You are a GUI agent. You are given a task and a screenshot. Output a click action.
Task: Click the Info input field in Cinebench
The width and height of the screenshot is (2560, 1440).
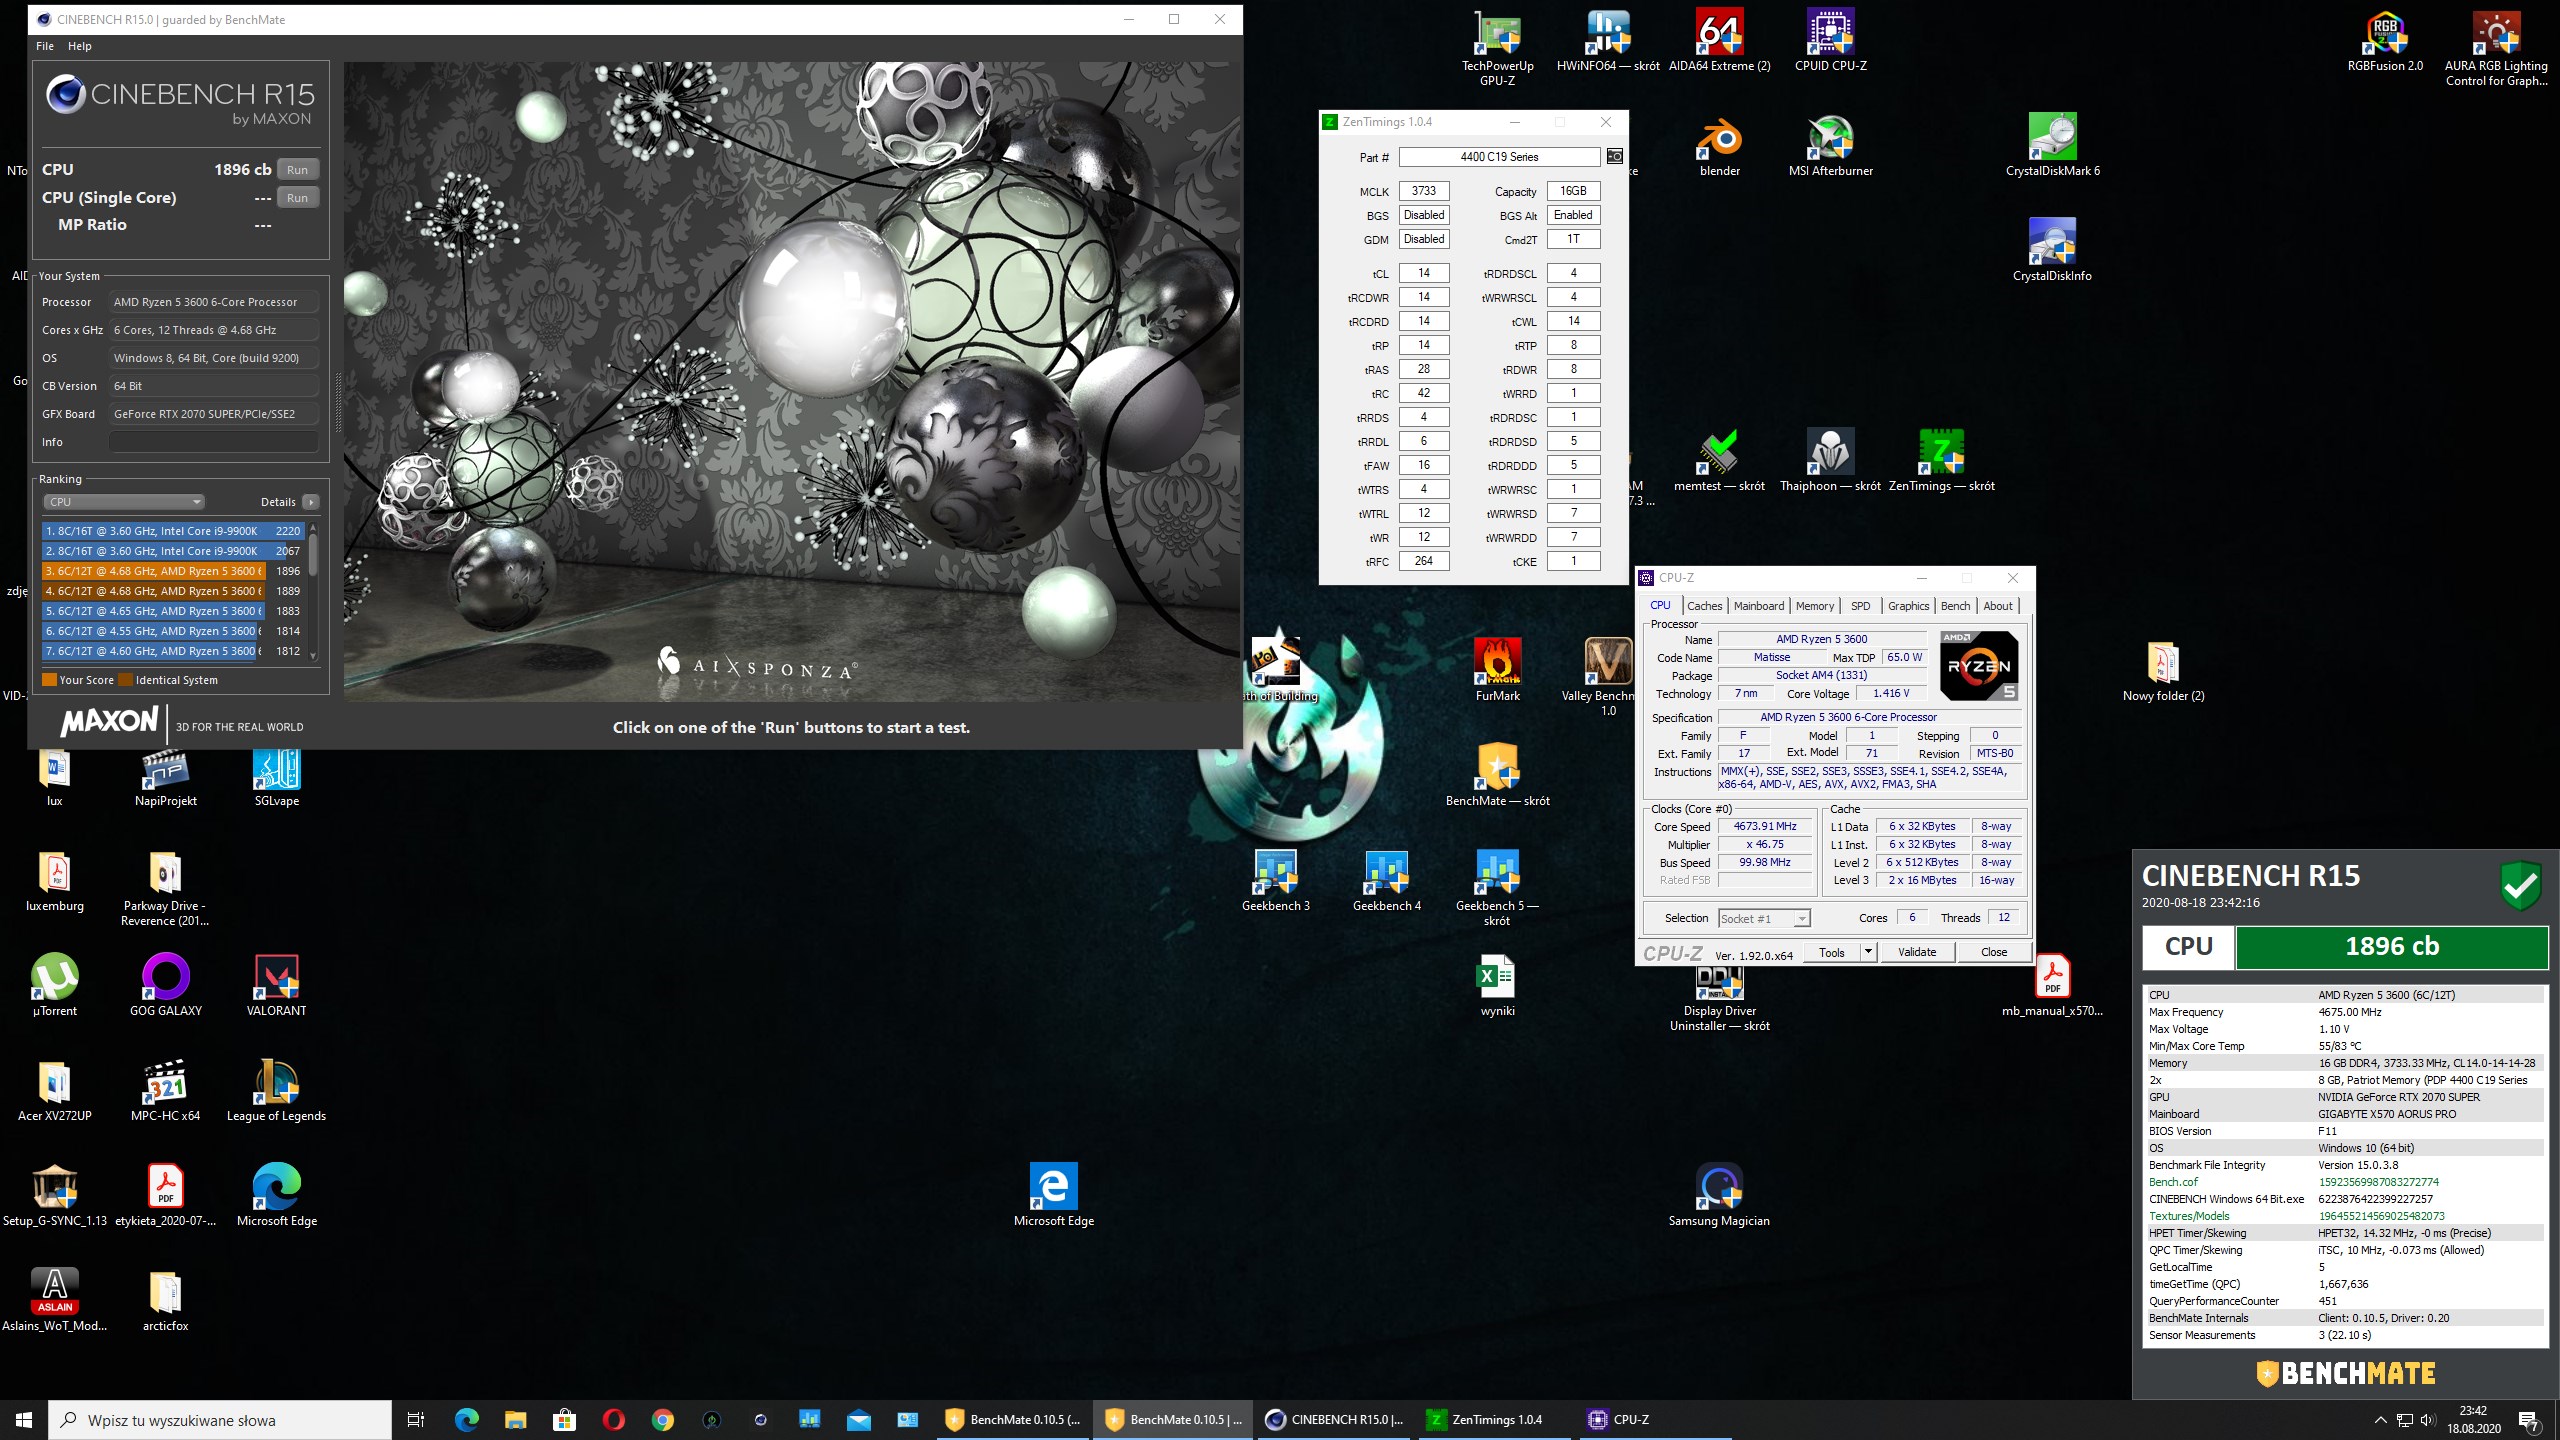coord(213,442)
